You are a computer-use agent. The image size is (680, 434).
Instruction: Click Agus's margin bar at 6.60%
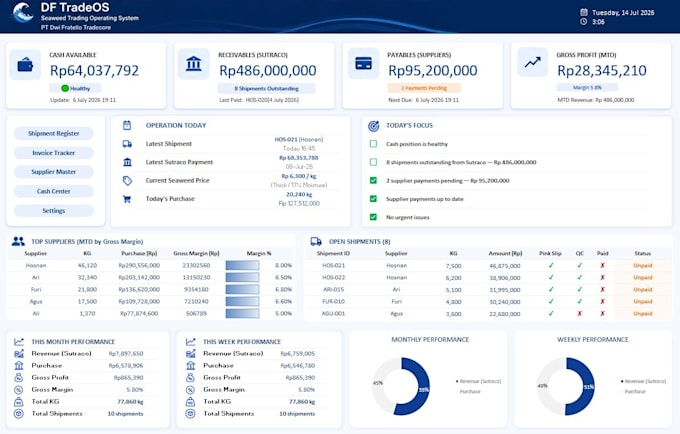tap(242, 301)
